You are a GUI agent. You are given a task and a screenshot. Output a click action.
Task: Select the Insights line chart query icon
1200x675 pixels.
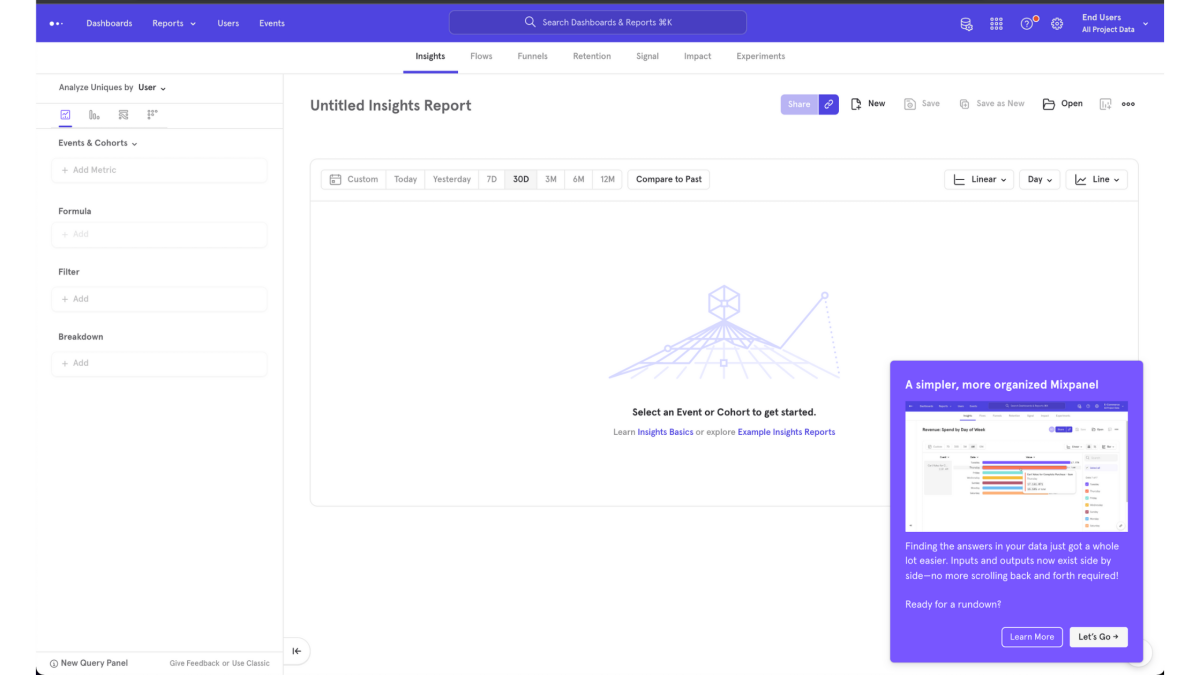point(65,115)
